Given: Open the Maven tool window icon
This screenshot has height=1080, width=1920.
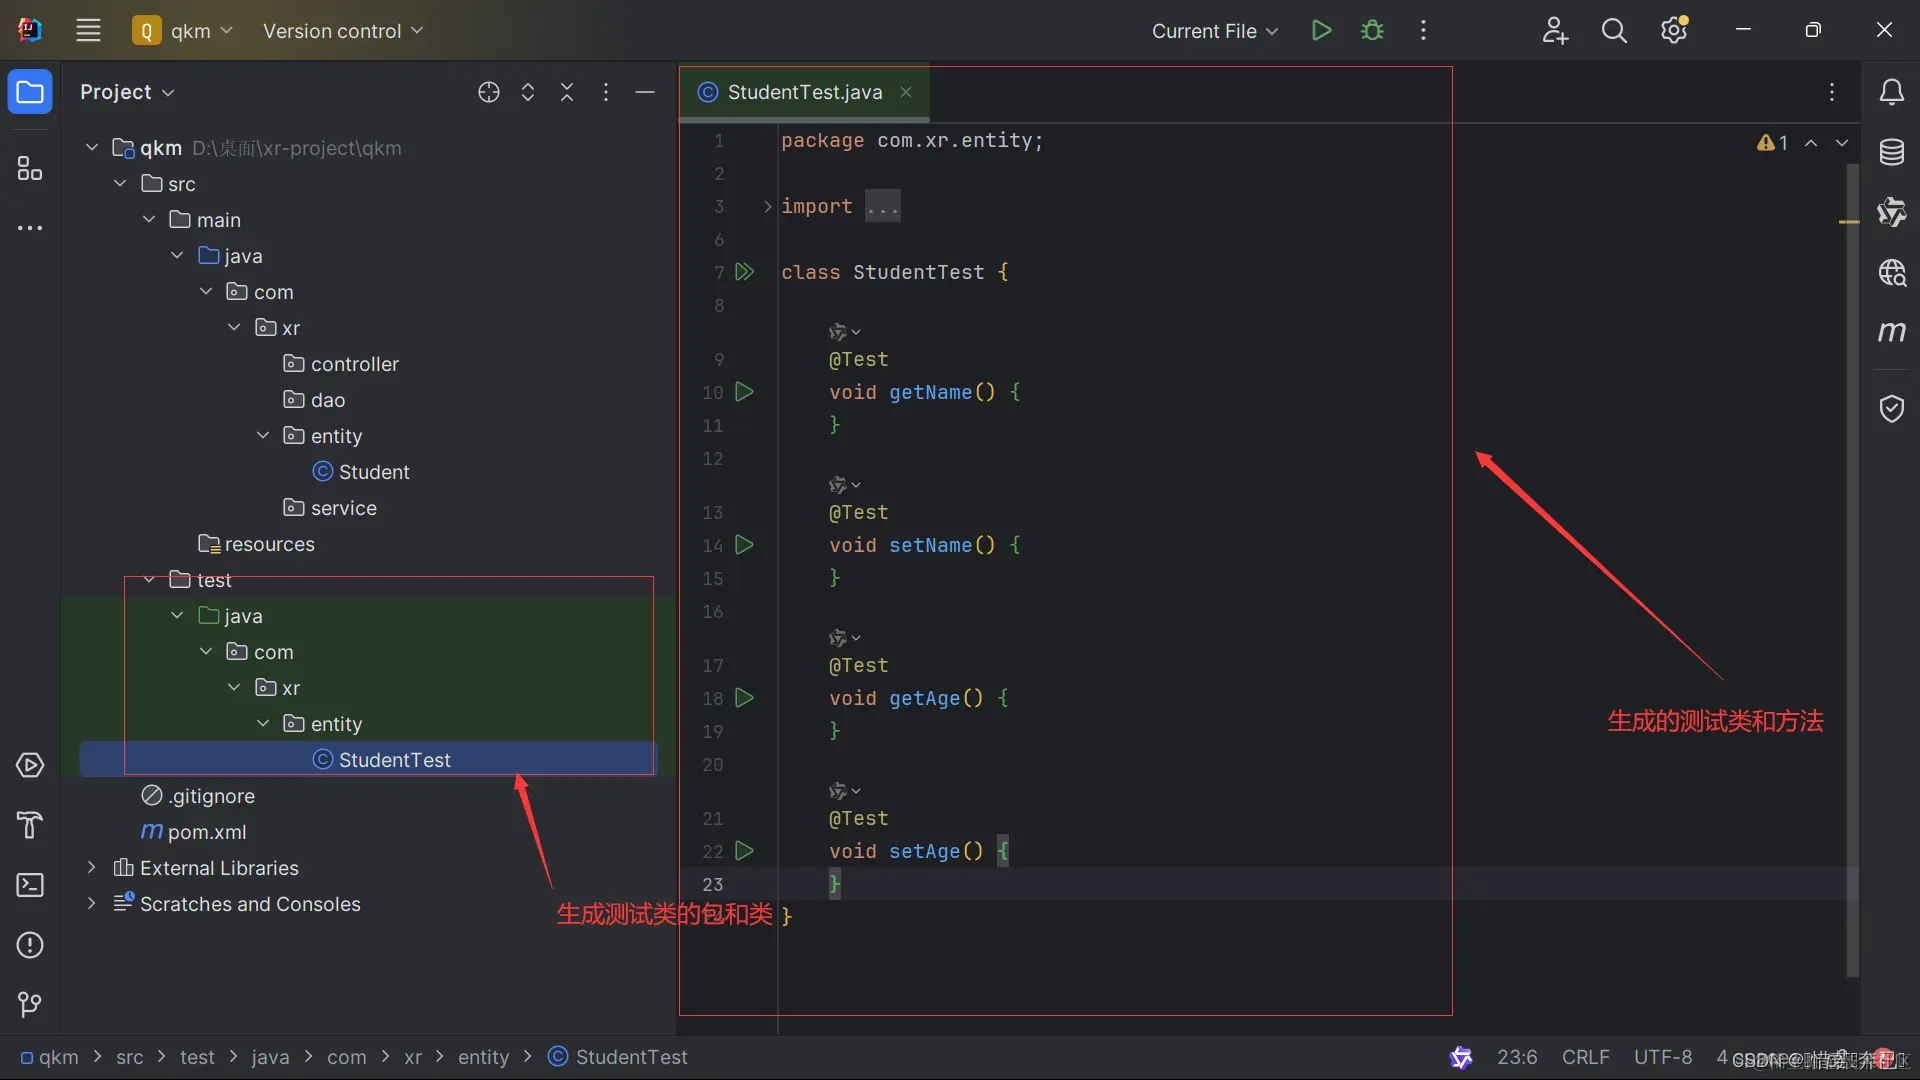Looking at the screenshot, I should point(1891,331).
